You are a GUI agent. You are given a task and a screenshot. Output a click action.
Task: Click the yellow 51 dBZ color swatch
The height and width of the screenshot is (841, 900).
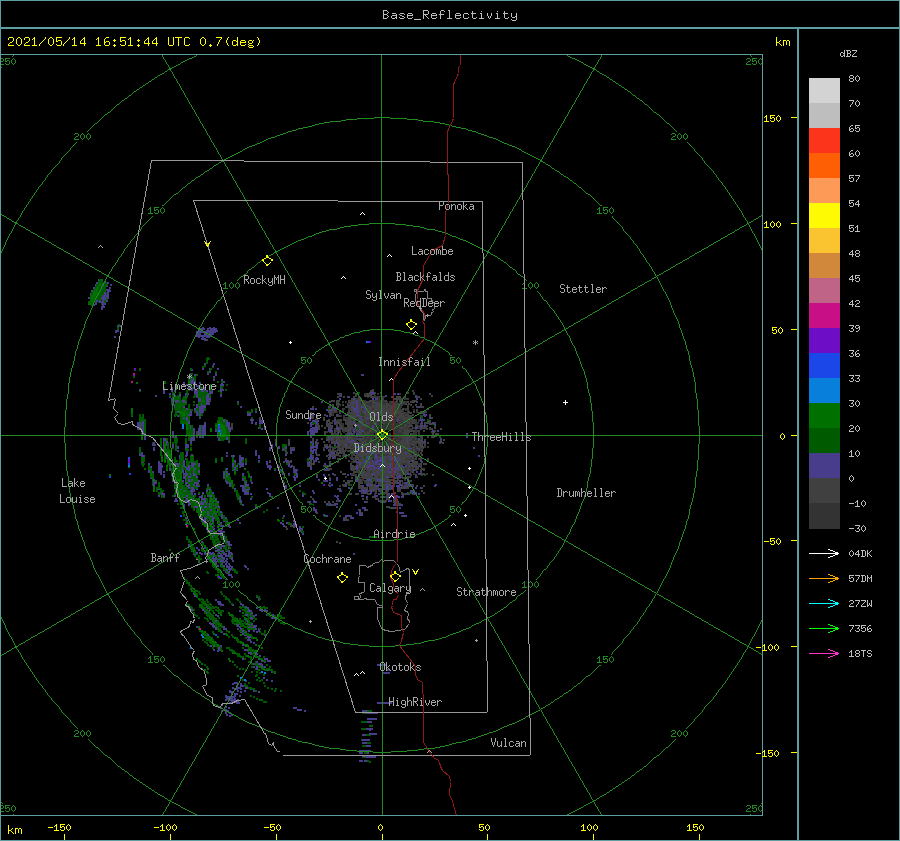[x=824, y=215]
